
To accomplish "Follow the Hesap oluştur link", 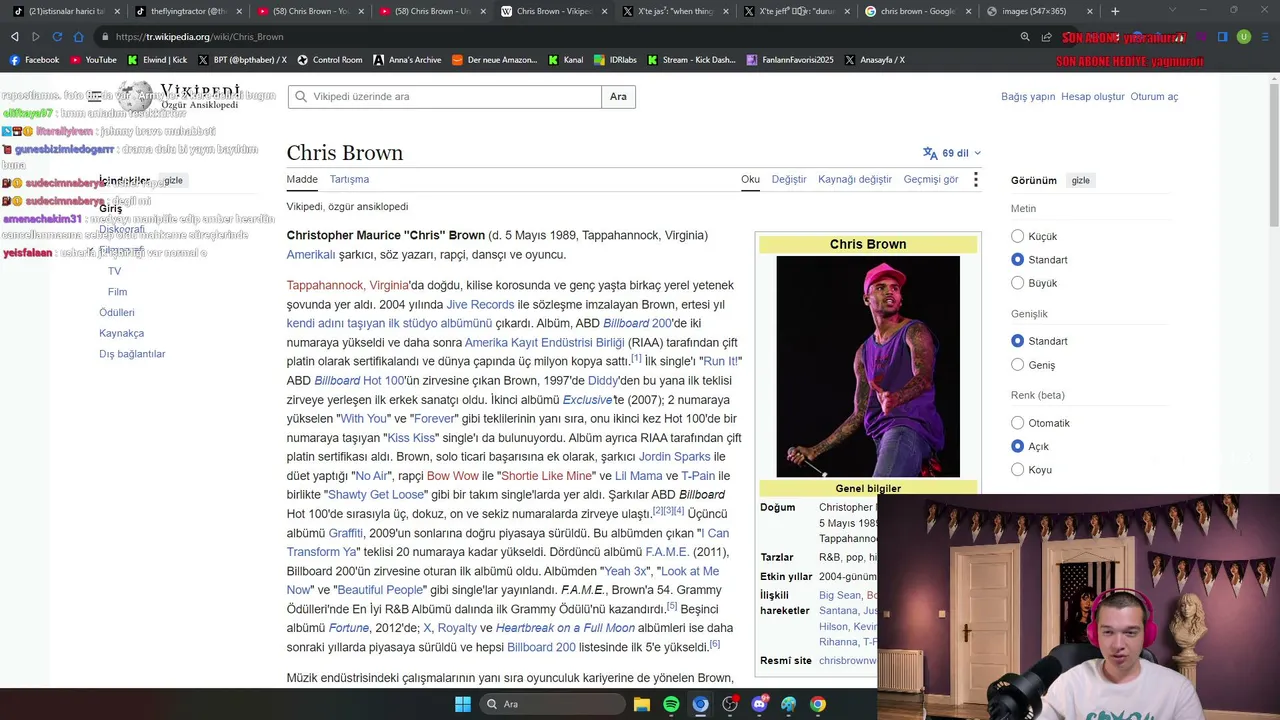I will coord(1093,97).
